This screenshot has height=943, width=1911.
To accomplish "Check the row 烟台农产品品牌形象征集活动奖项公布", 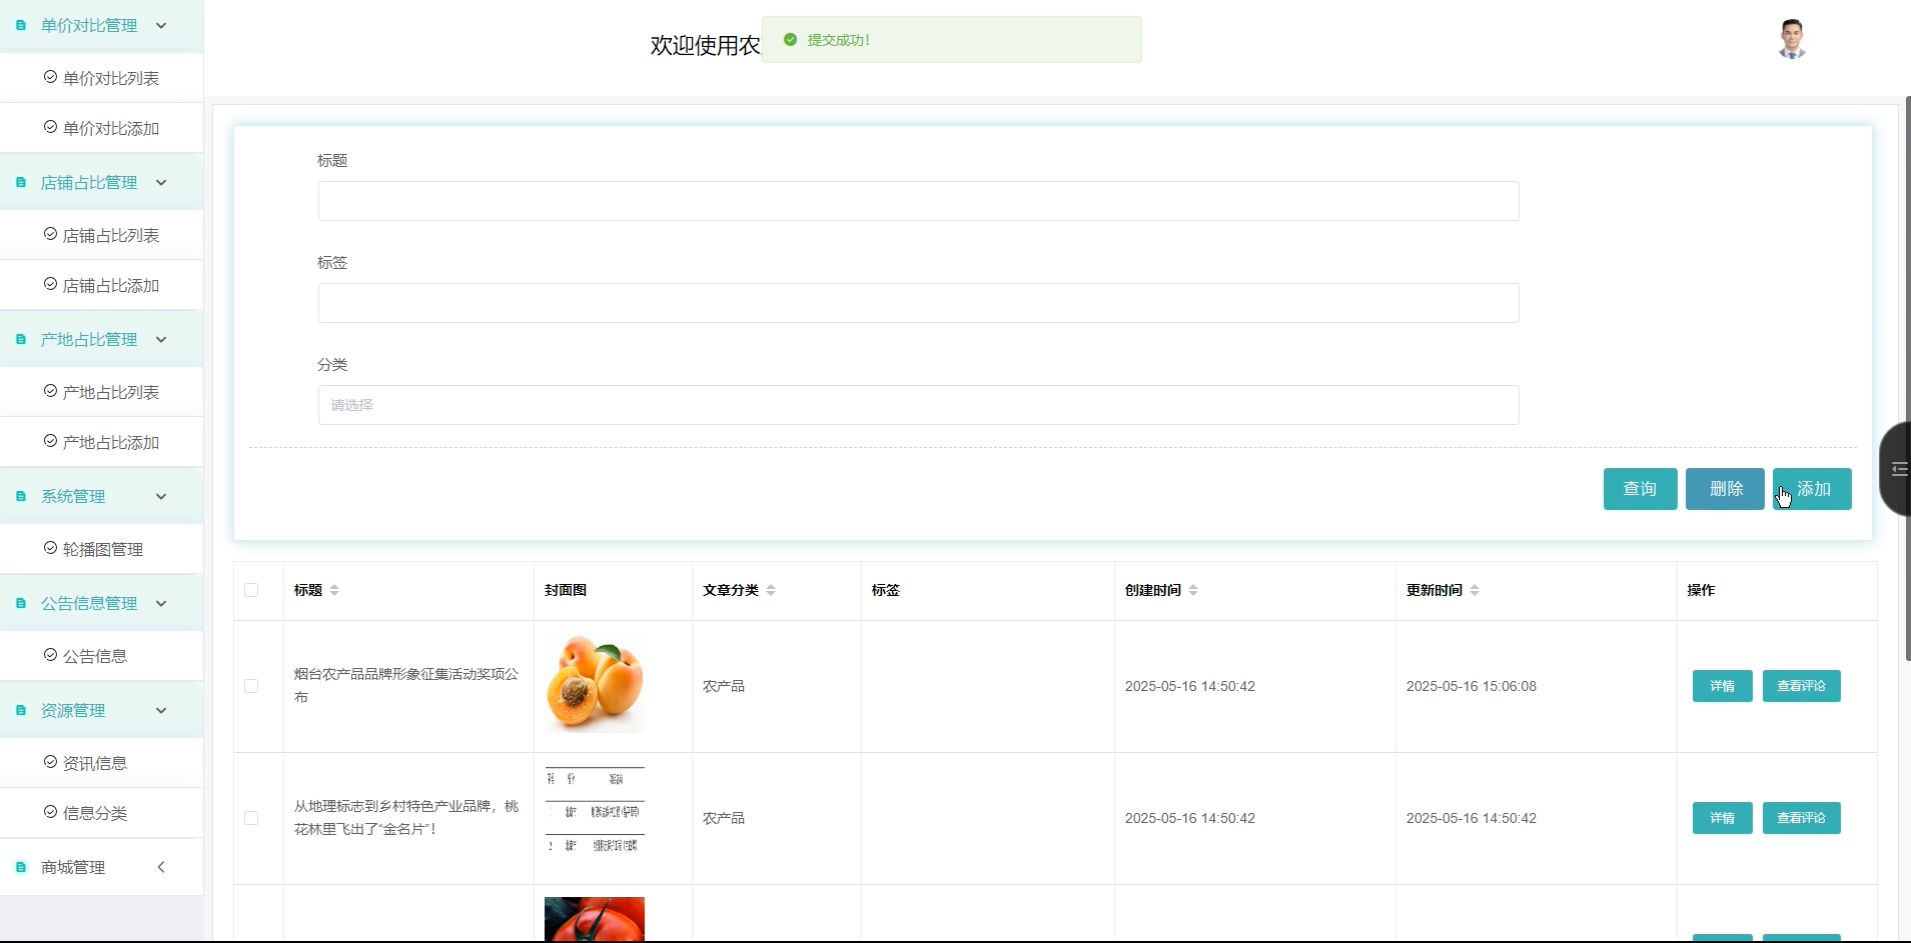I will click(x=251, y=686).
